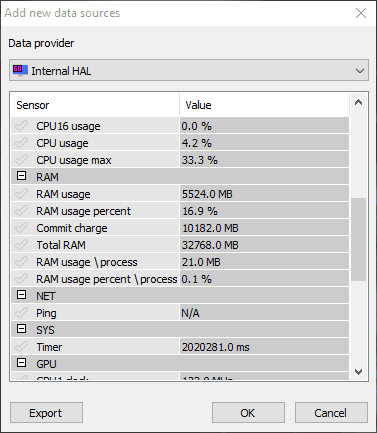The image size is (377, 433).
Task: Click the Sensor column header
Action: click(x=95, y=105)
